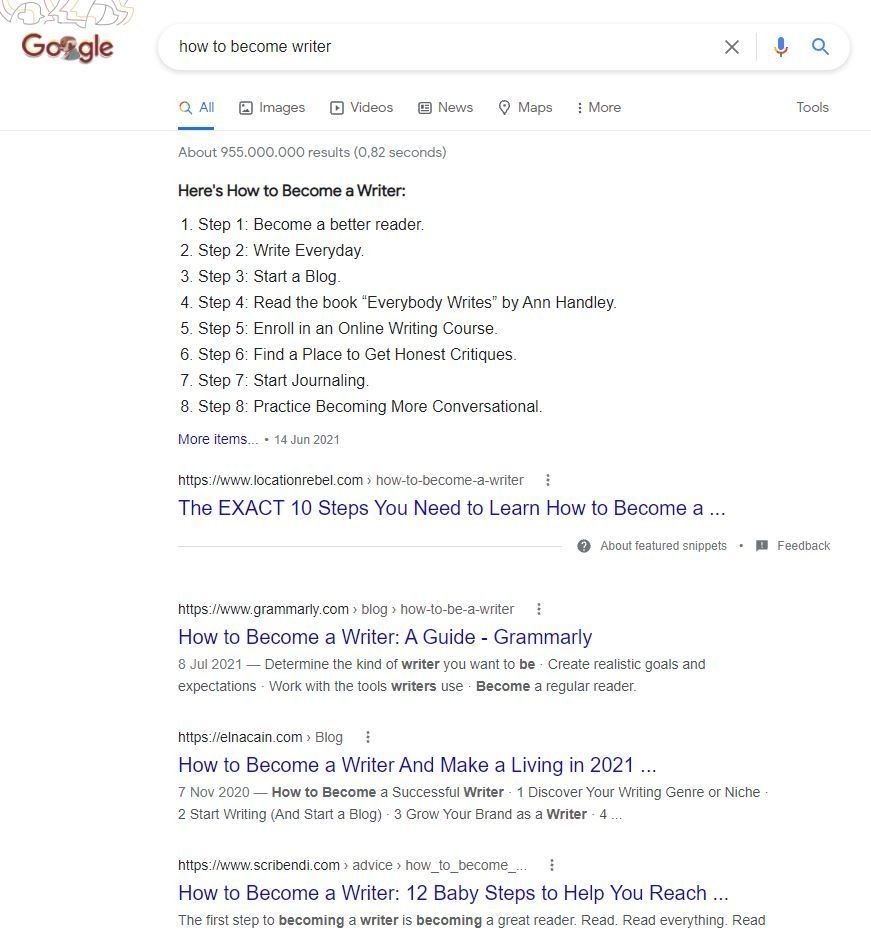Open the Images tab

272,108
